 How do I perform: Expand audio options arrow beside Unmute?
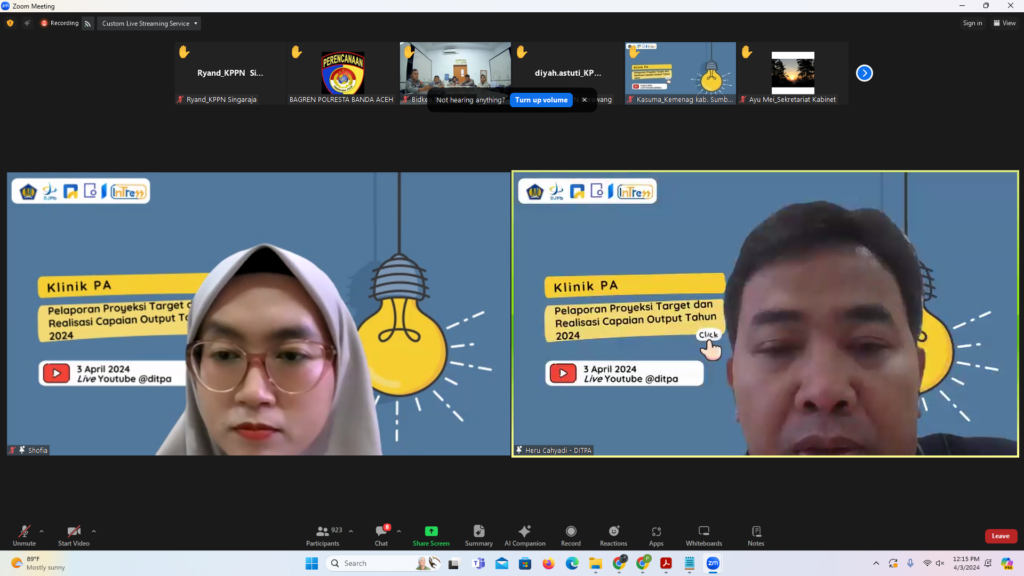click(45, 531)
